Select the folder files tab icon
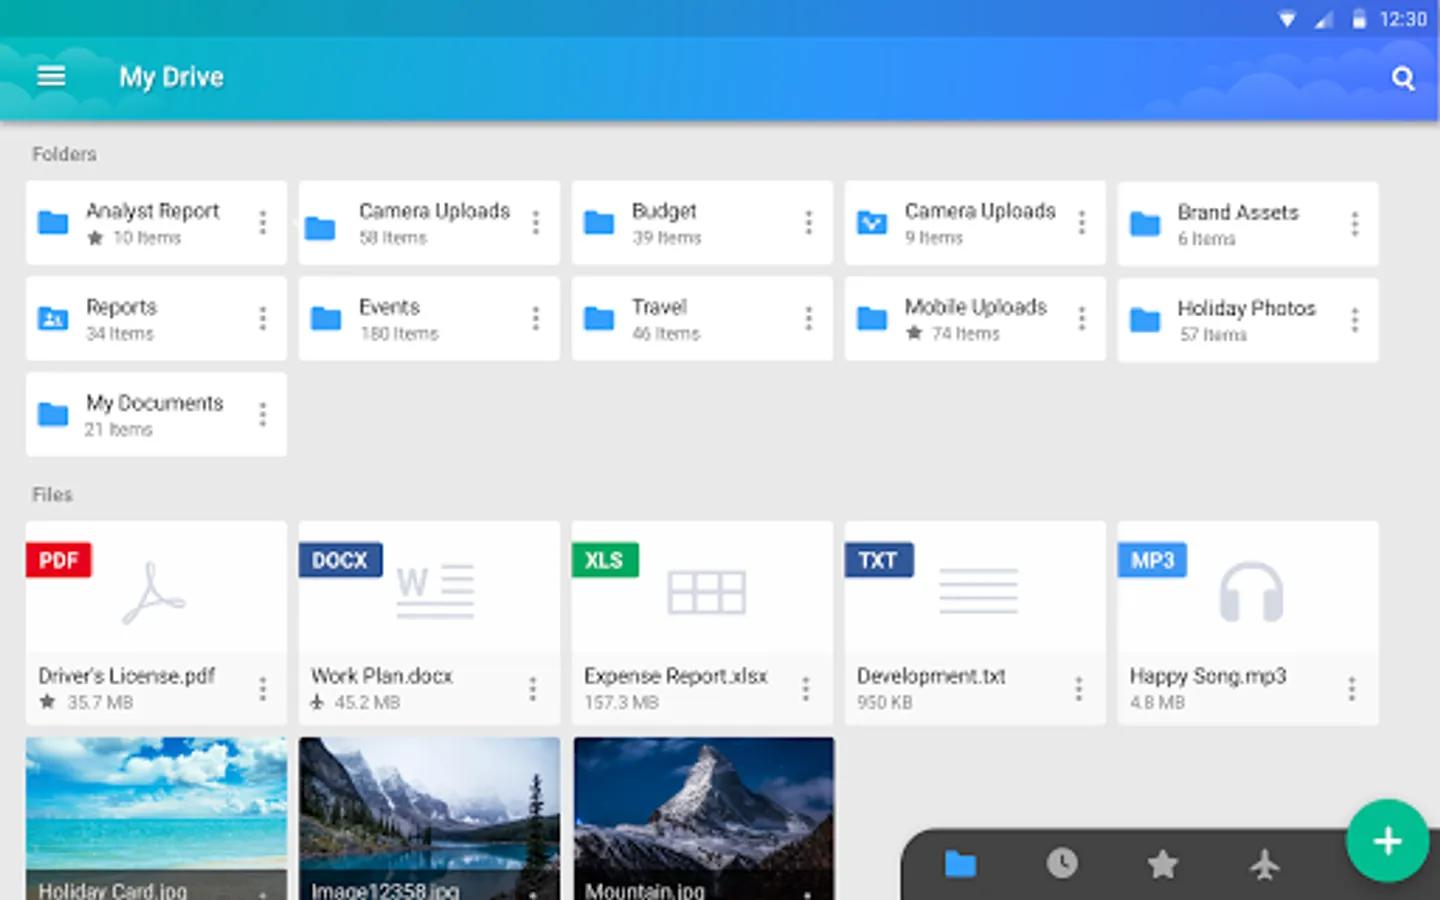1440x900 pixels. [960, 863]
